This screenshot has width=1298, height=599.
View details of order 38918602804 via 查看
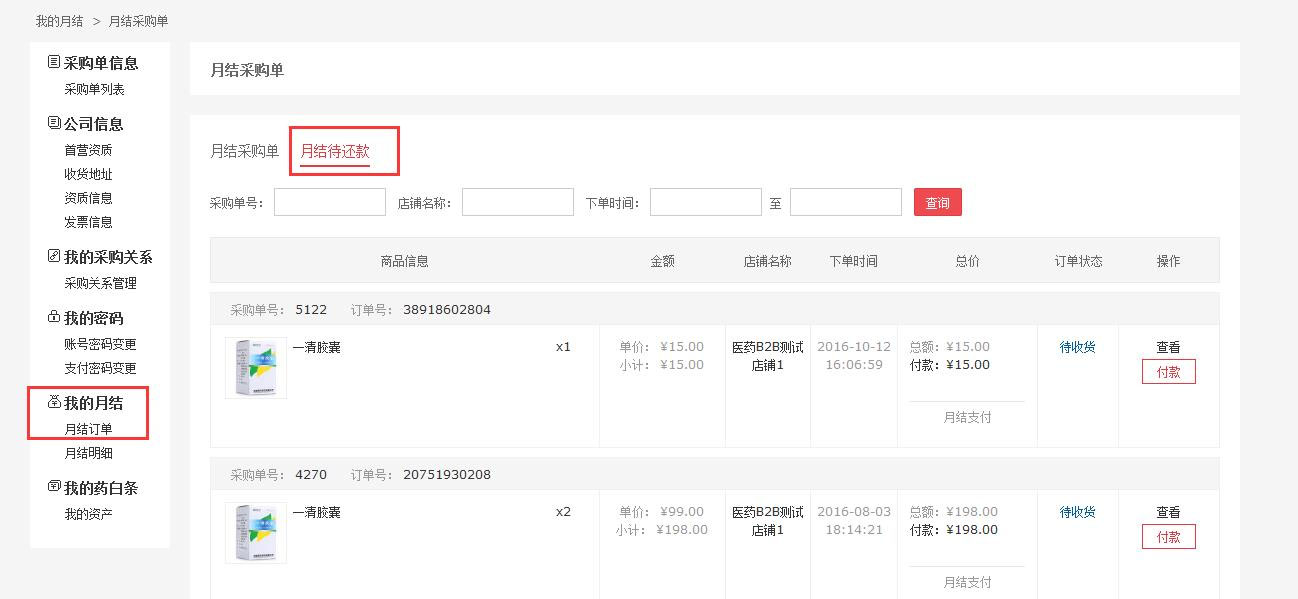click(x=1168, y=347)
